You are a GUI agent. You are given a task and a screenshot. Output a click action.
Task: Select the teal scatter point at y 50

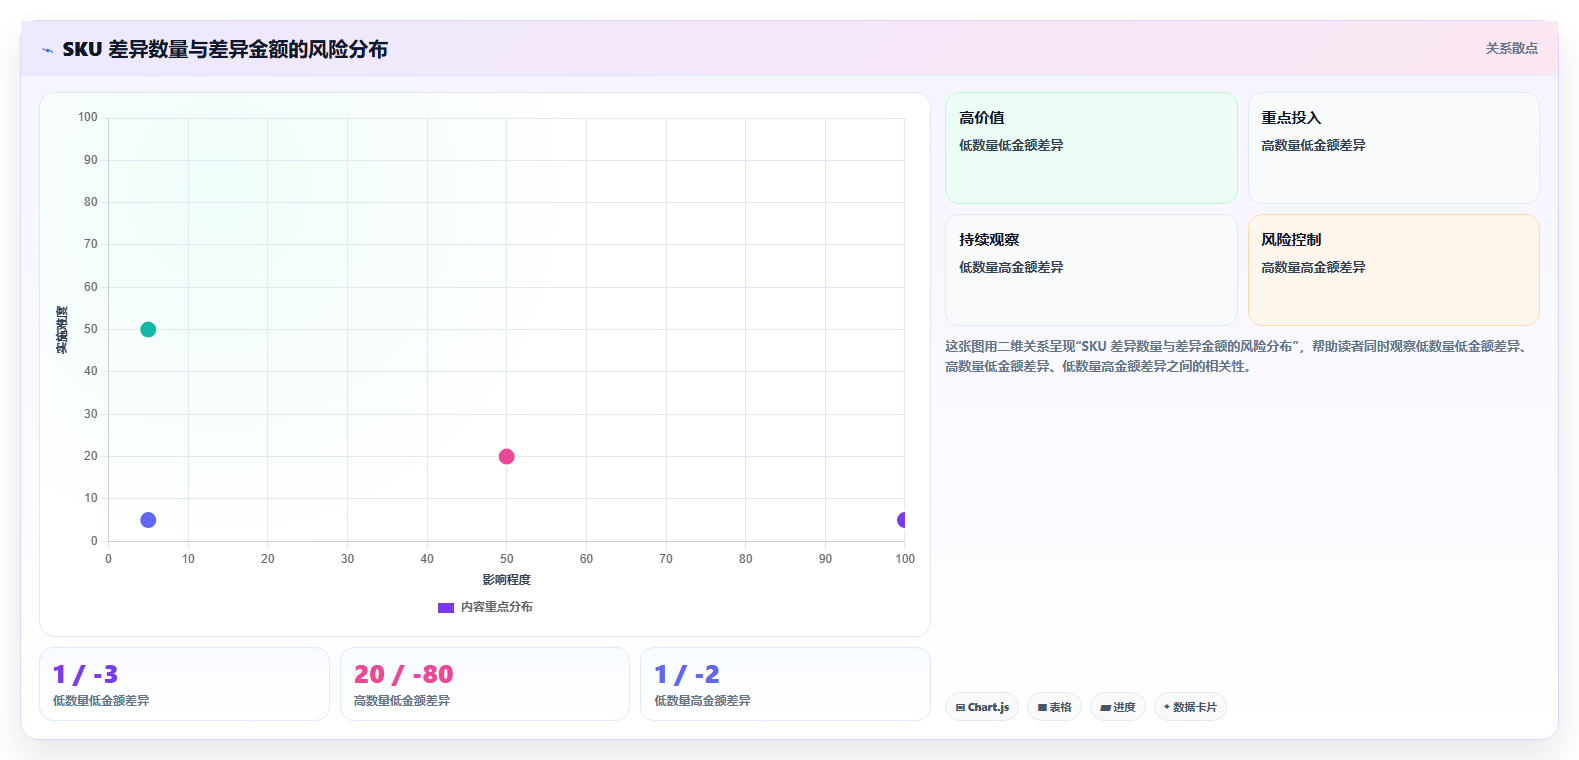(148, 329)
